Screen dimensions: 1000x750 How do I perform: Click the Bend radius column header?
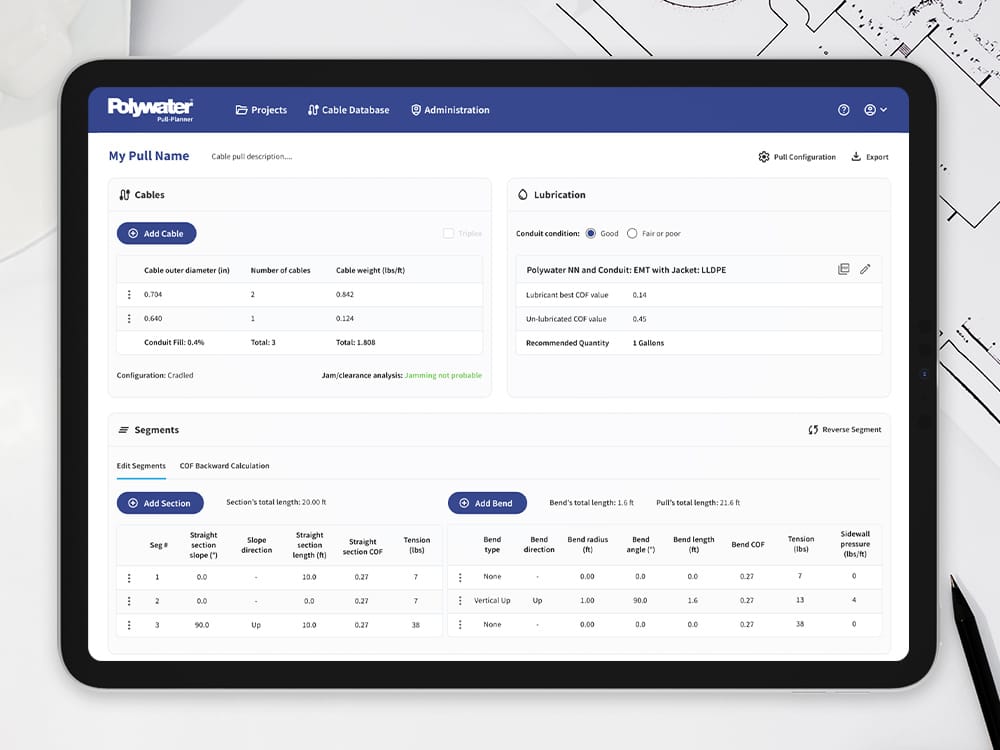tap(588, 545)
